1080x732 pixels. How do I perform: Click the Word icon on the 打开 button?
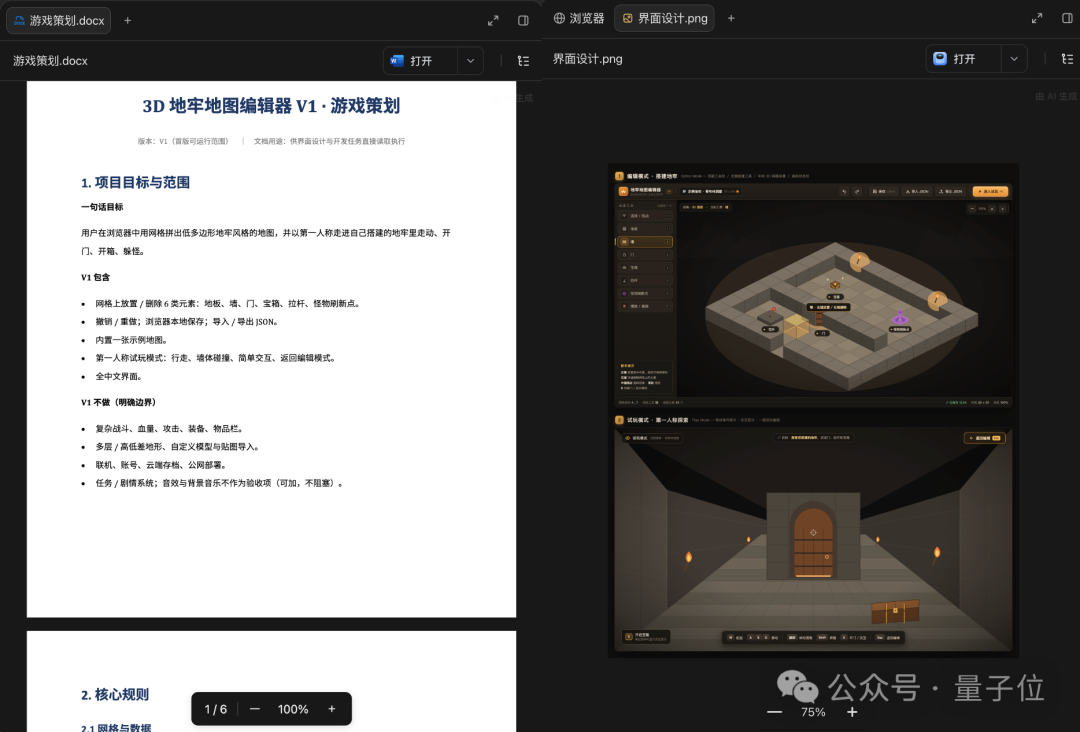[x=397, y=61]
